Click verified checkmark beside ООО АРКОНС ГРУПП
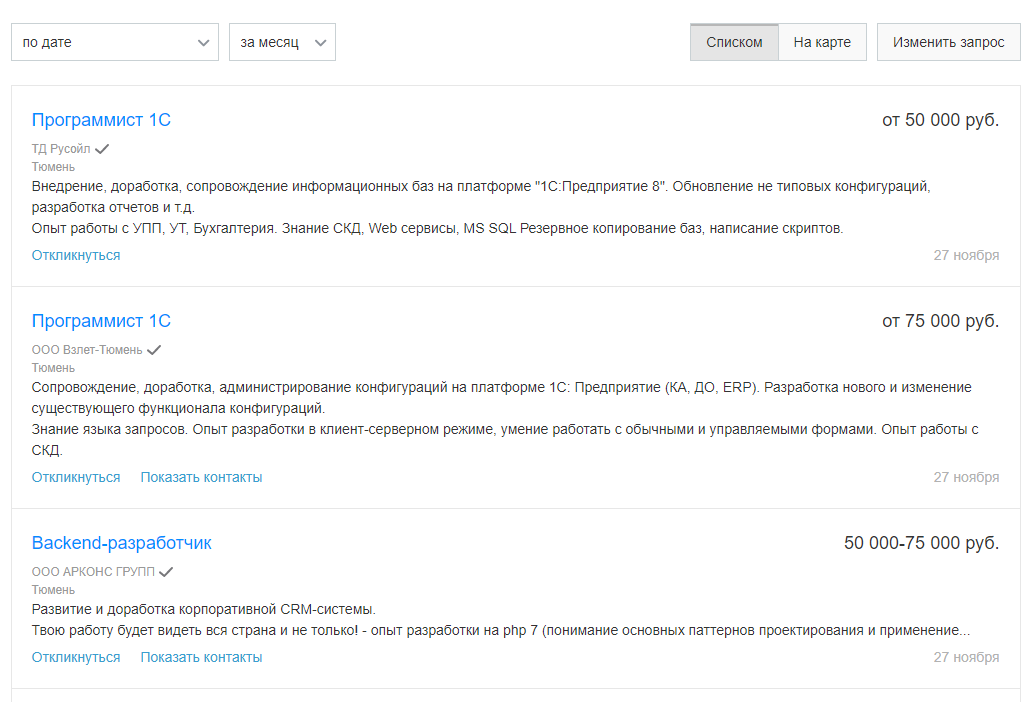The height and width of the screenshot is (702, 1034). (x=166, y=572)
